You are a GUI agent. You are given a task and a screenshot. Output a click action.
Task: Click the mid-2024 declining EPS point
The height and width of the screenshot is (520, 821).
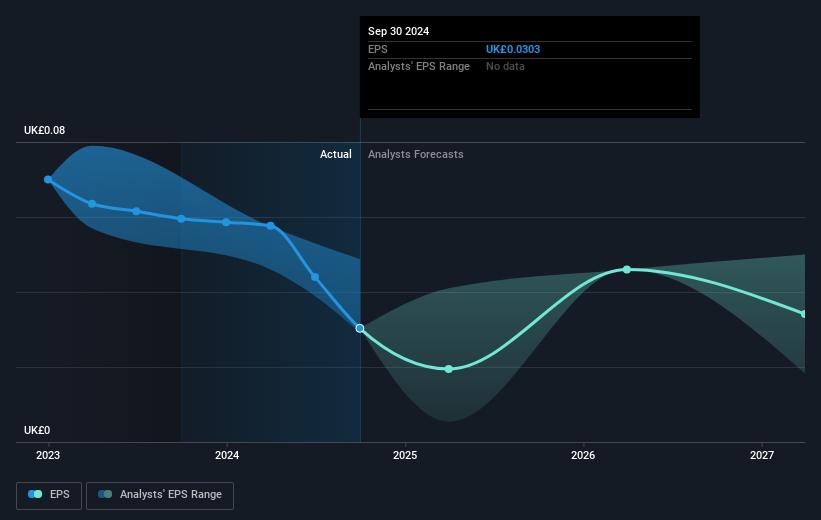coord(315,277)
